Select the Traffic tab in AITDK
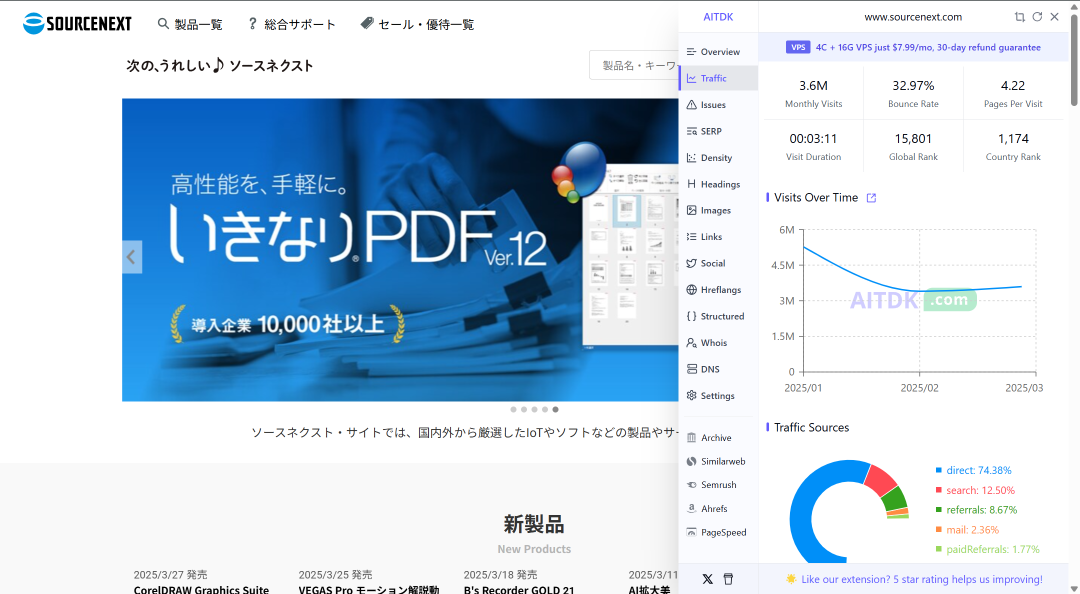This screenshot has width=1080, height=594. [718, 78]
